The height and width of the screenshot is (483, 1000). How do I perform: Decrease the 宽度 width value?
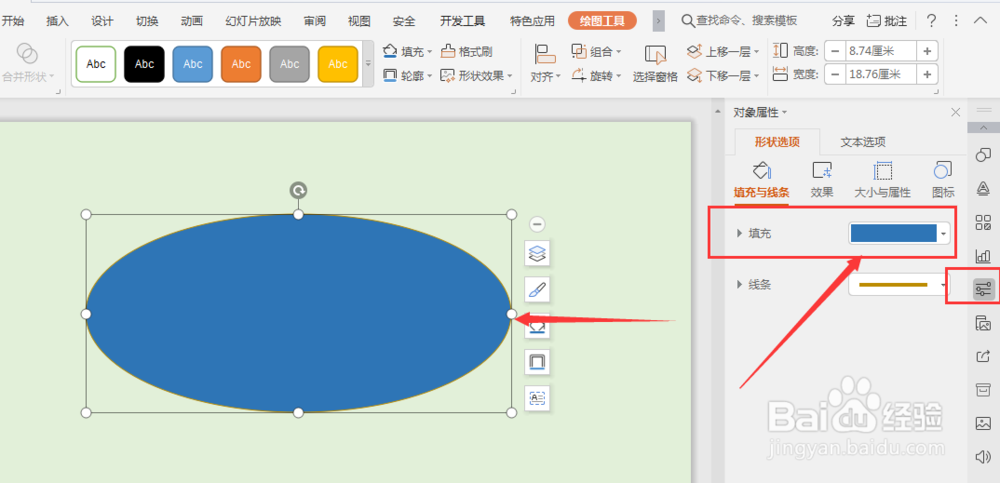coord(835,75)
